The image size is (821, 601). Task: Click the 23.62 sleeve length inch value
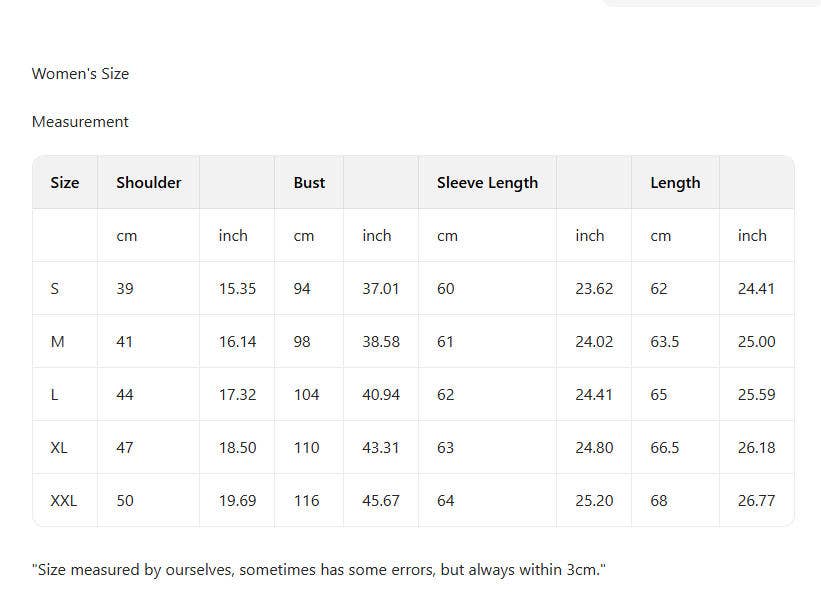pyautogui.click(x=594, y=289)
